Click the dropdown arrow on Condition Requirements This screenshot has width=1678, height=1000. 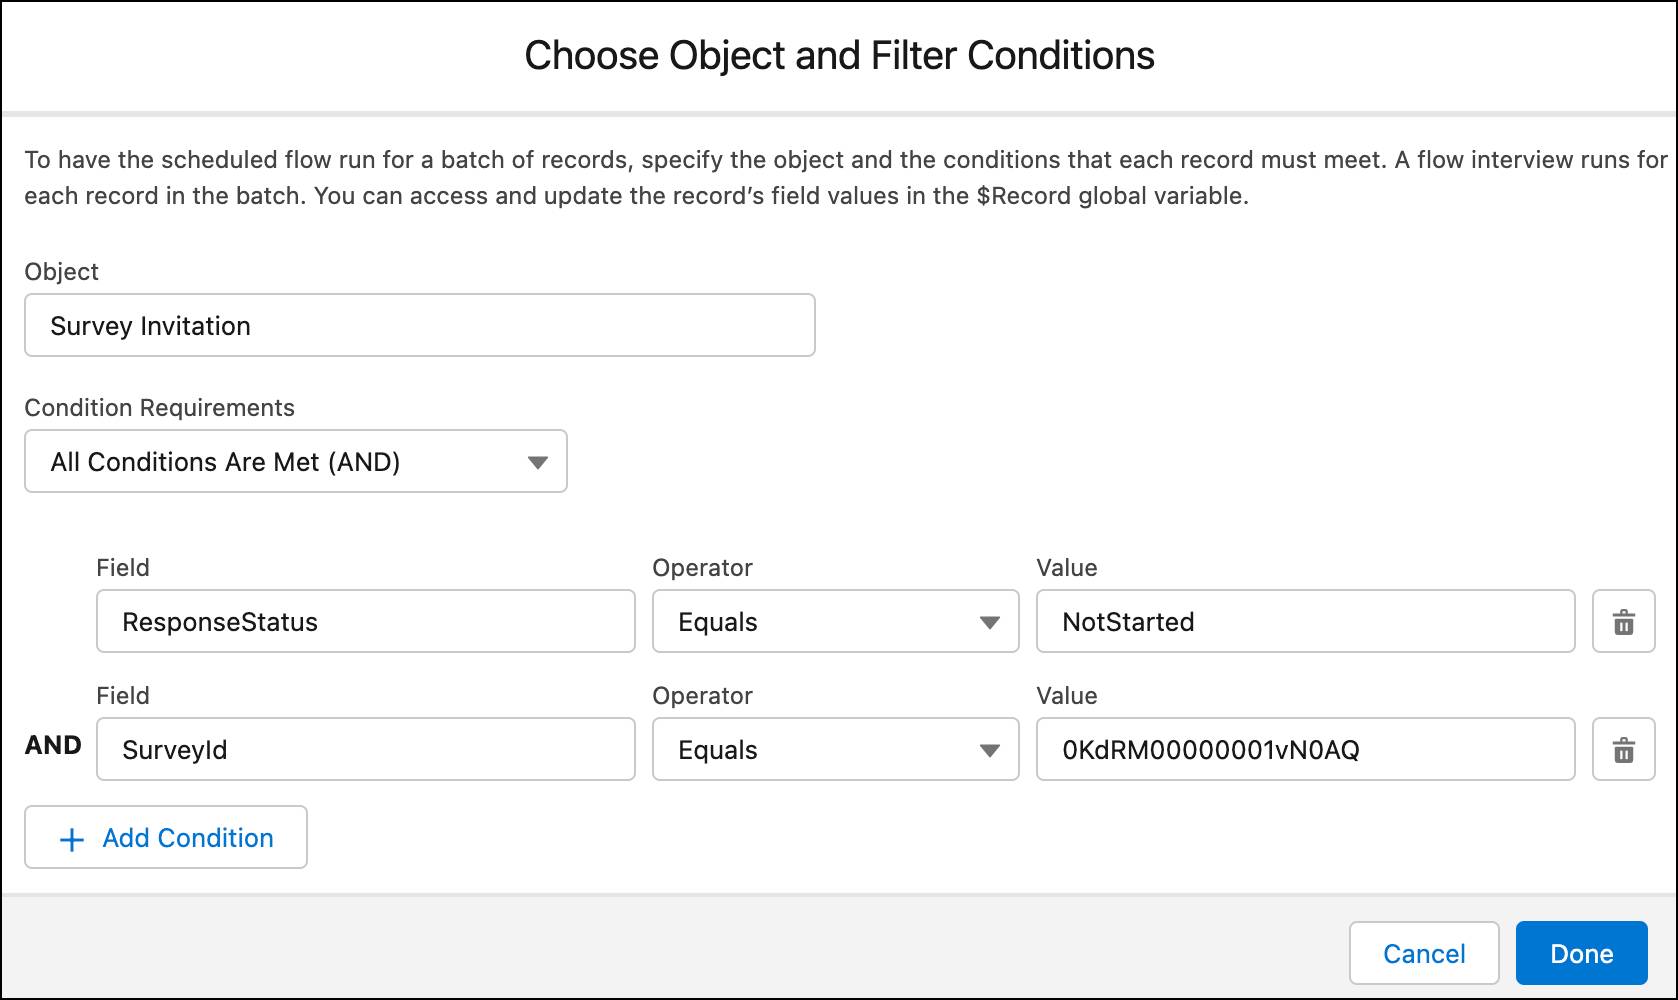538,461
